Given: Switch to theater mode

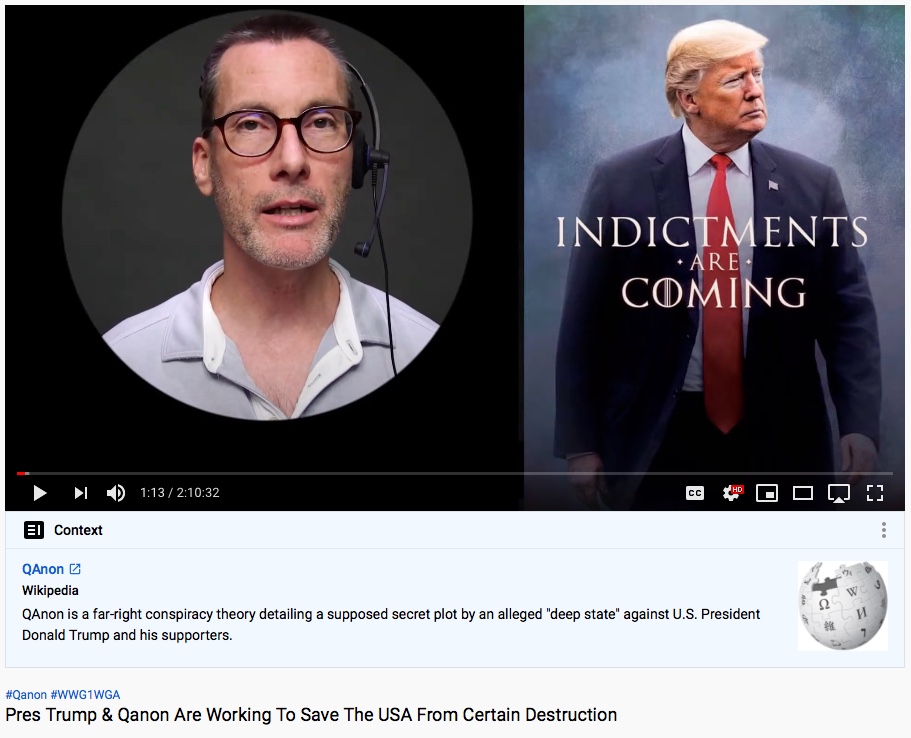Looking at the screenshot, I should [x=803, y=493].
